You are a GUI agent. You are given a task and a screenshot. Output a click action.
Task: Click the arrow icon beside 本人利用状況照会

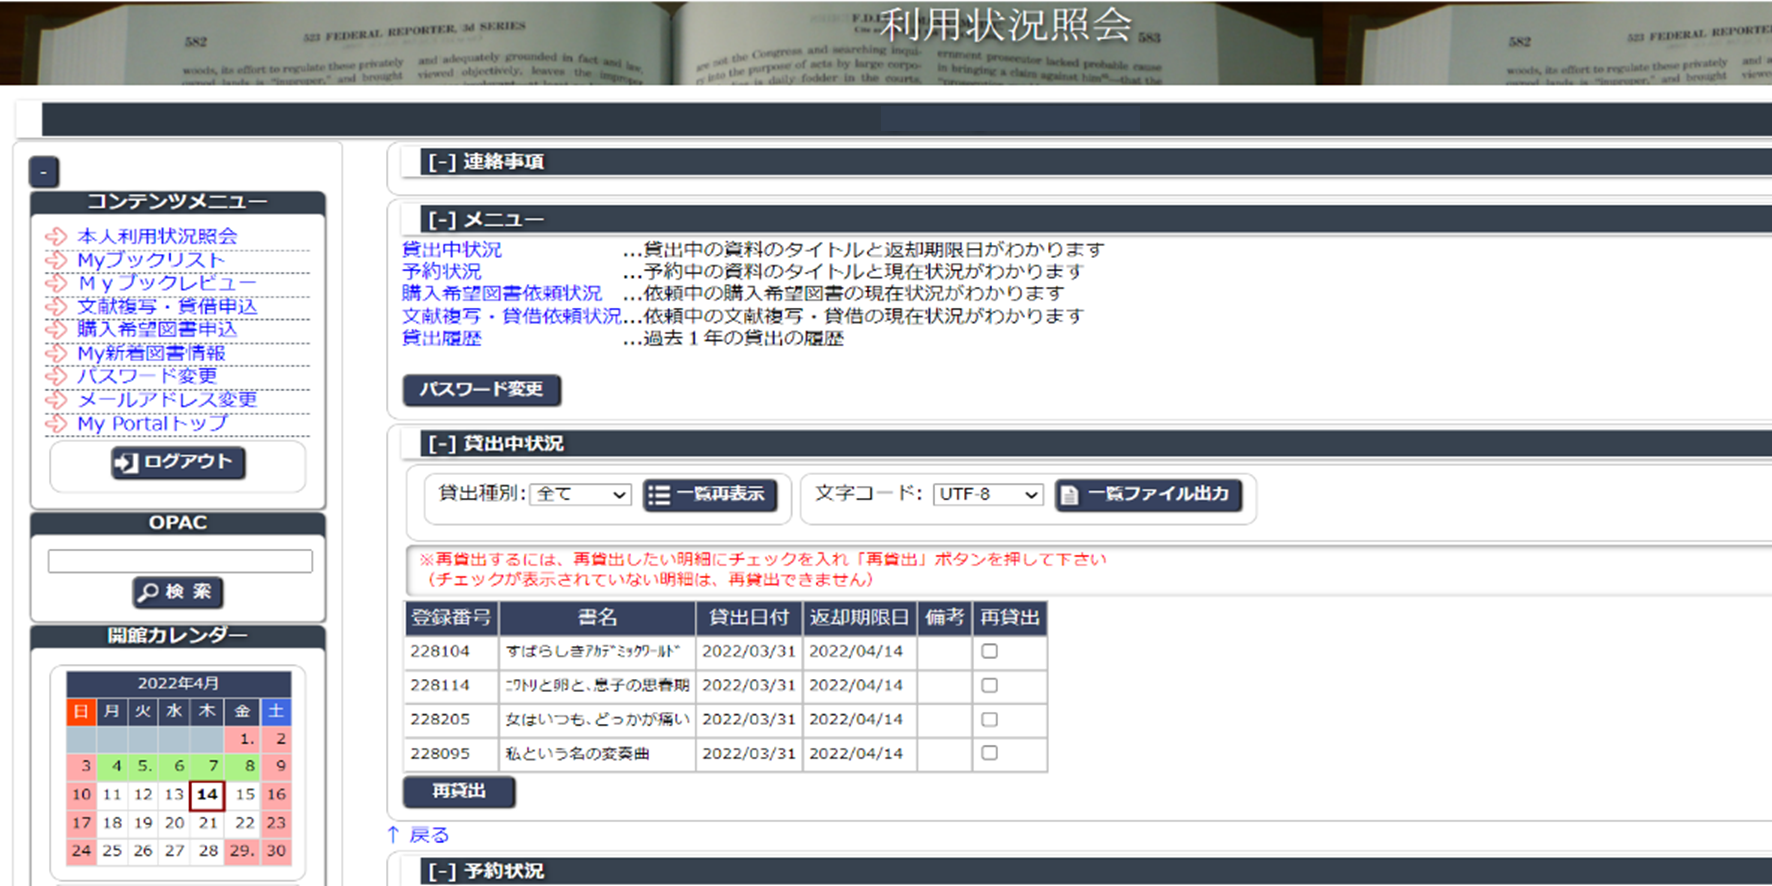pyautogui.click(x=56, y=237)
